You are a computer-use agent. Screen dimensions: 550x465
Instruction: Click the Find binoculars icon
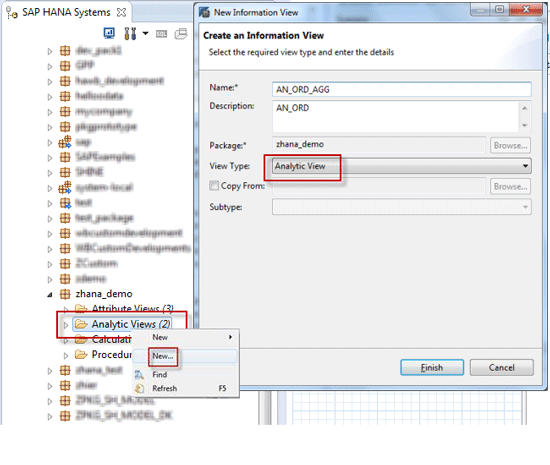coord(140,375)
